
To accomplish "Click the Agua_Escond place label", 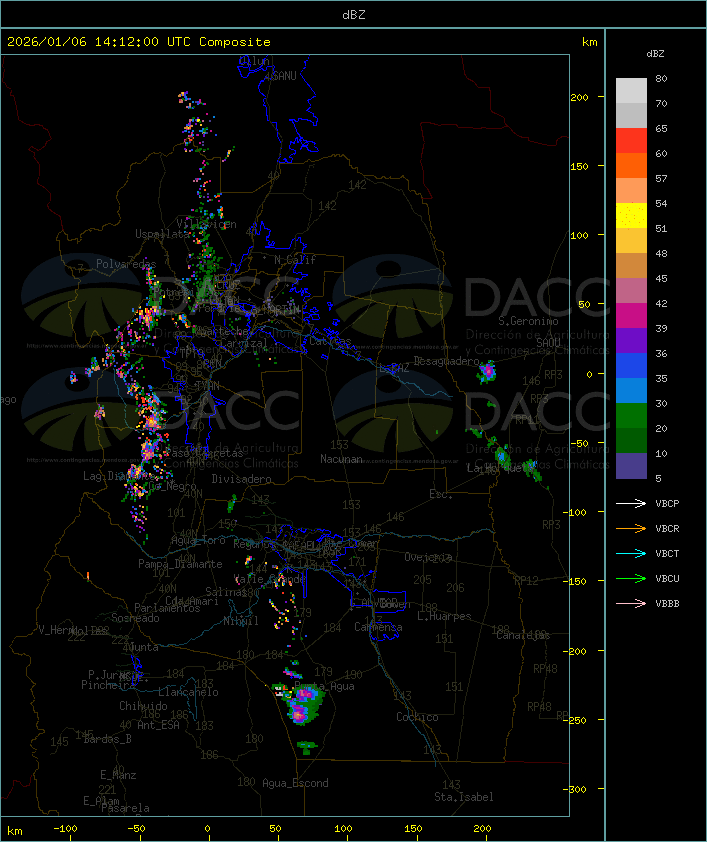I will pos(295,783).
